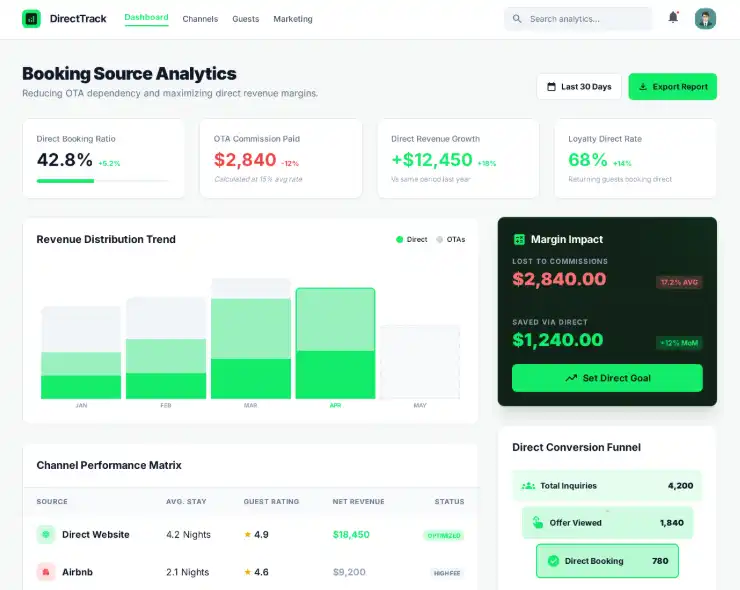Click the Direct Booking checkmark icon

click(x=552, y=561)
